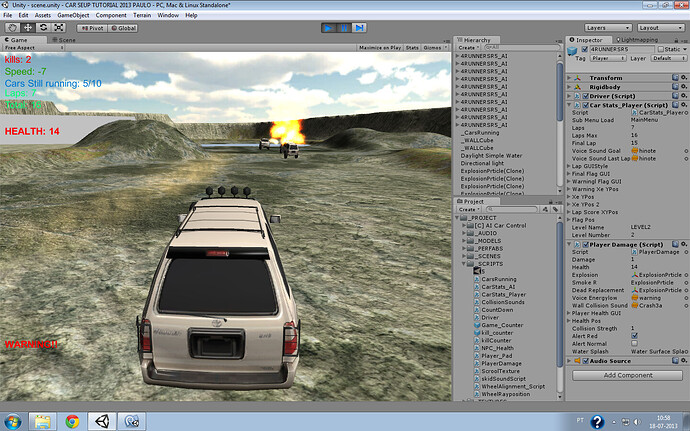Disable the Audio Source component checkbox
The height and width of the screenshot is (431, 690).
click(586, 361)
